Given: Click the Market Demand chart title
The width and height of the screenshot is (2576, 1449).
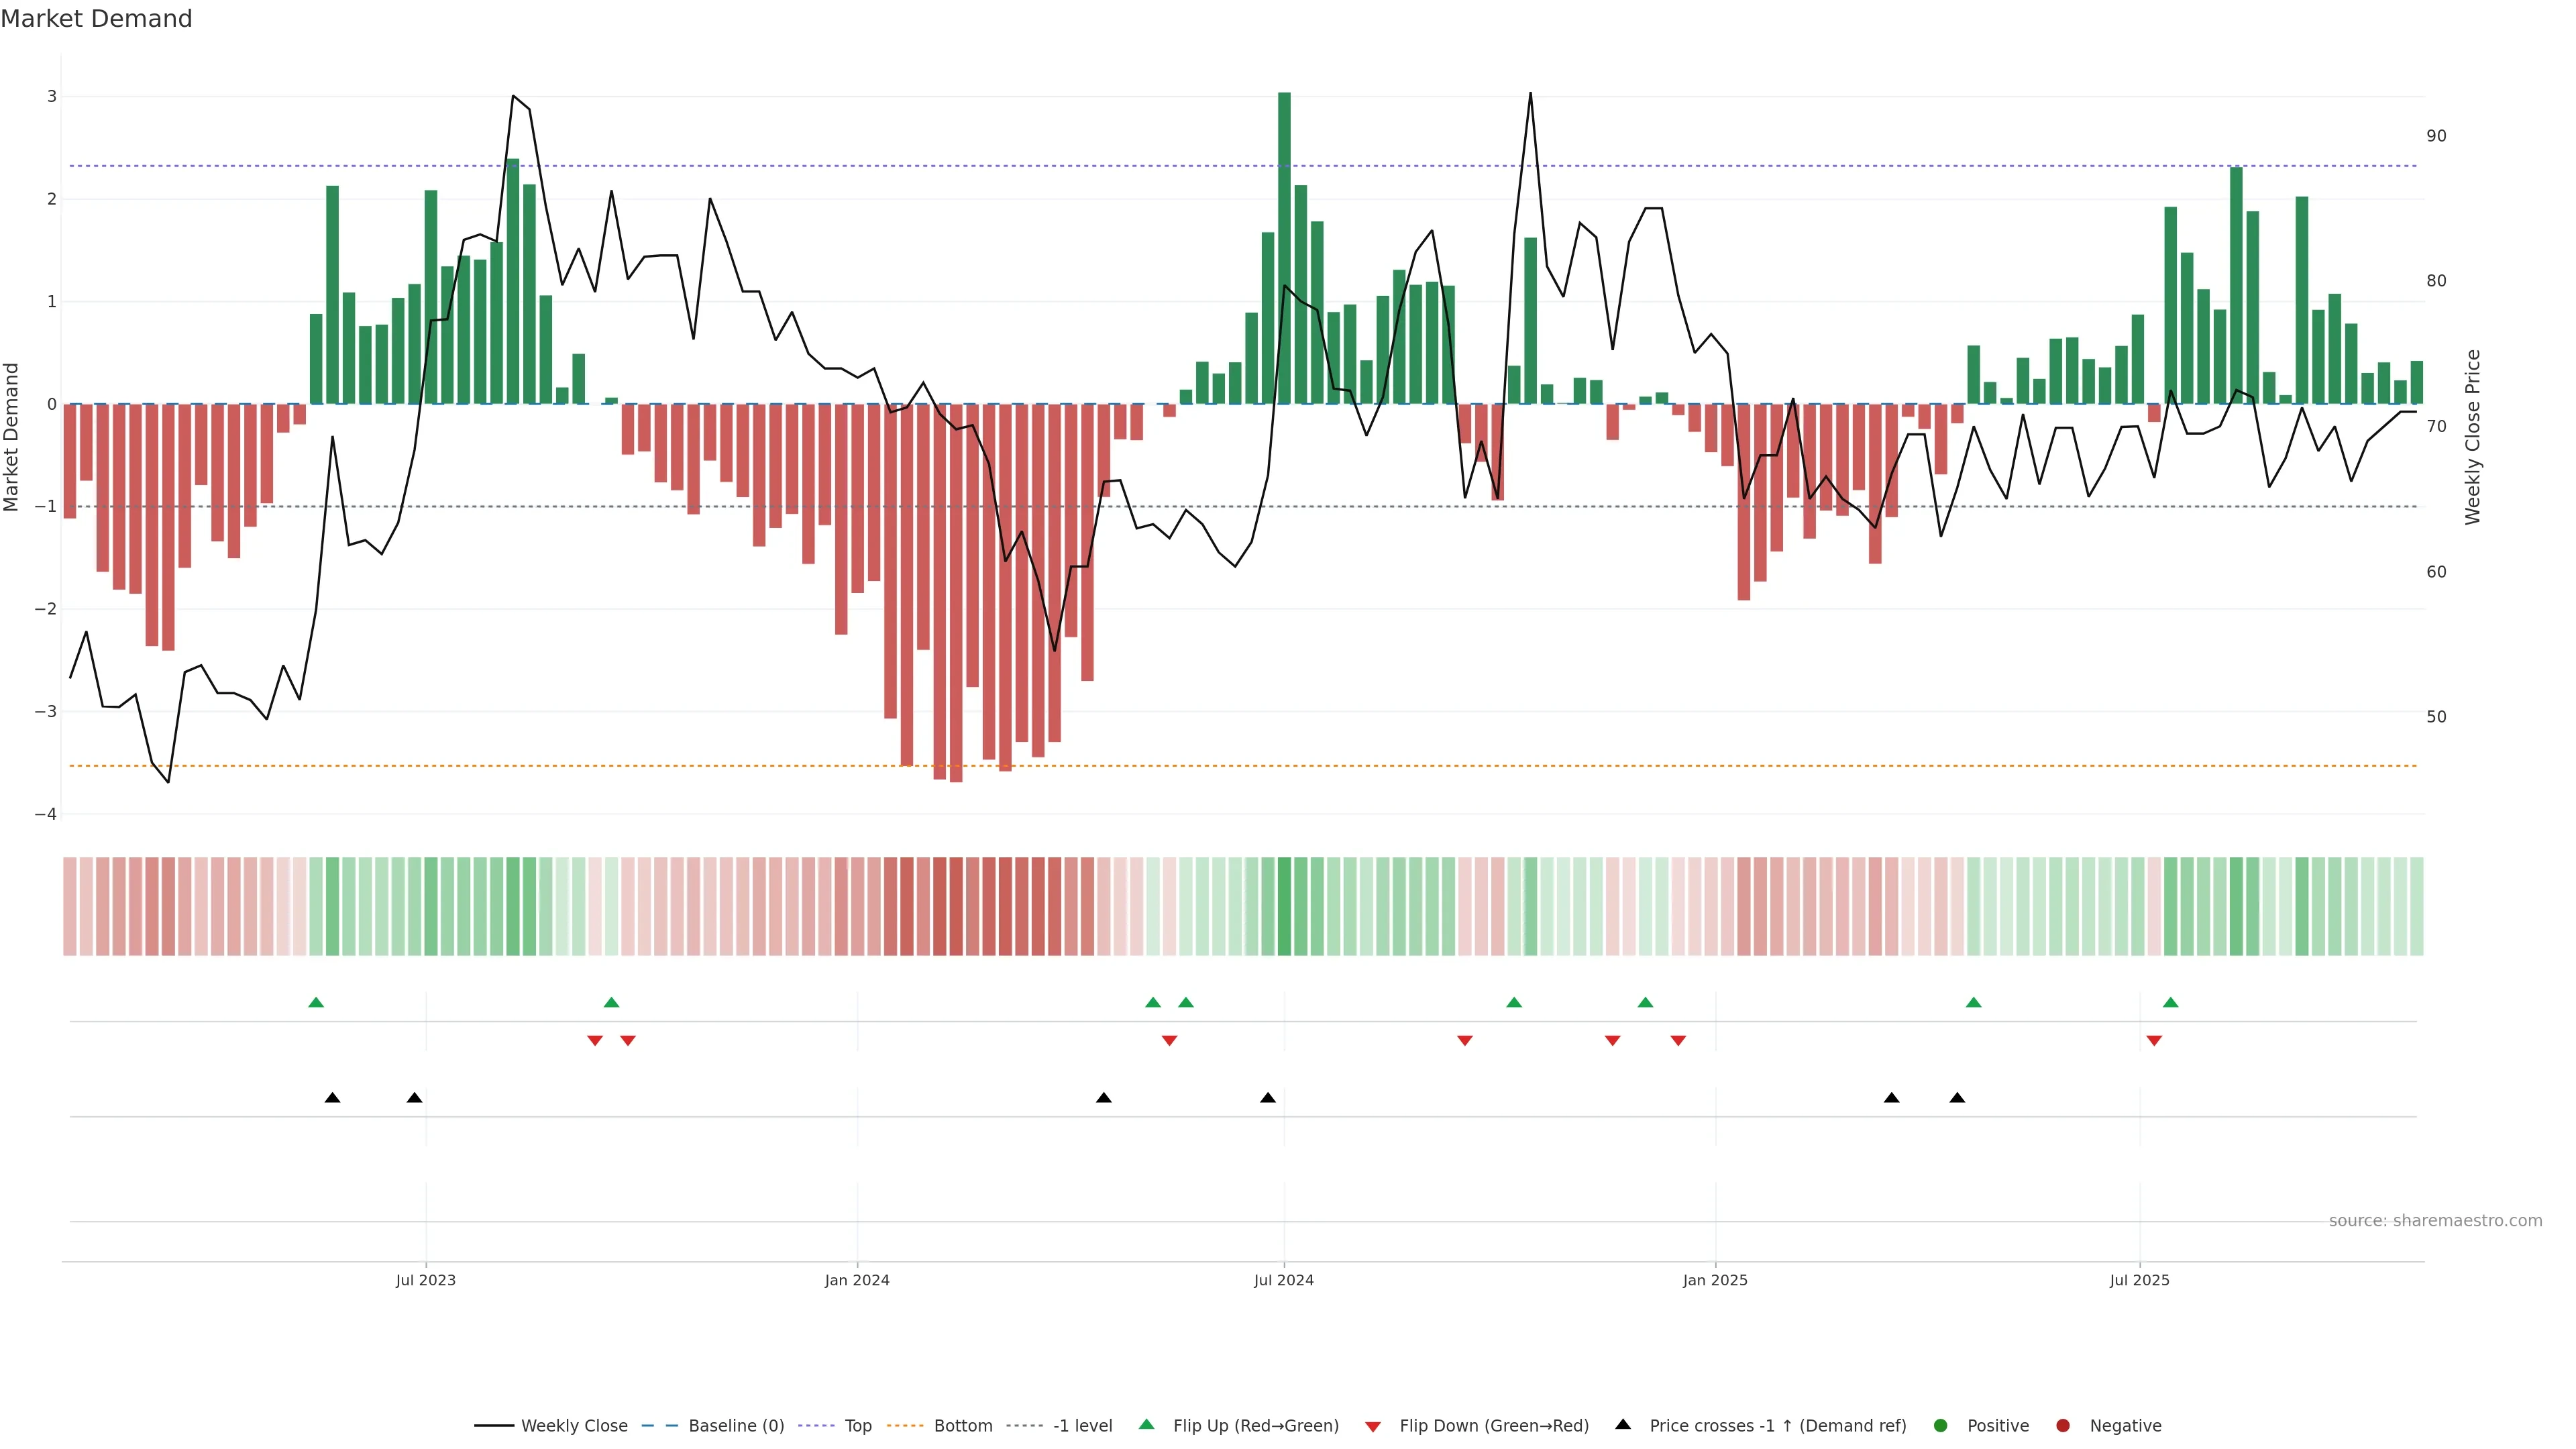Looking at the screenshot, I should 96,19.
